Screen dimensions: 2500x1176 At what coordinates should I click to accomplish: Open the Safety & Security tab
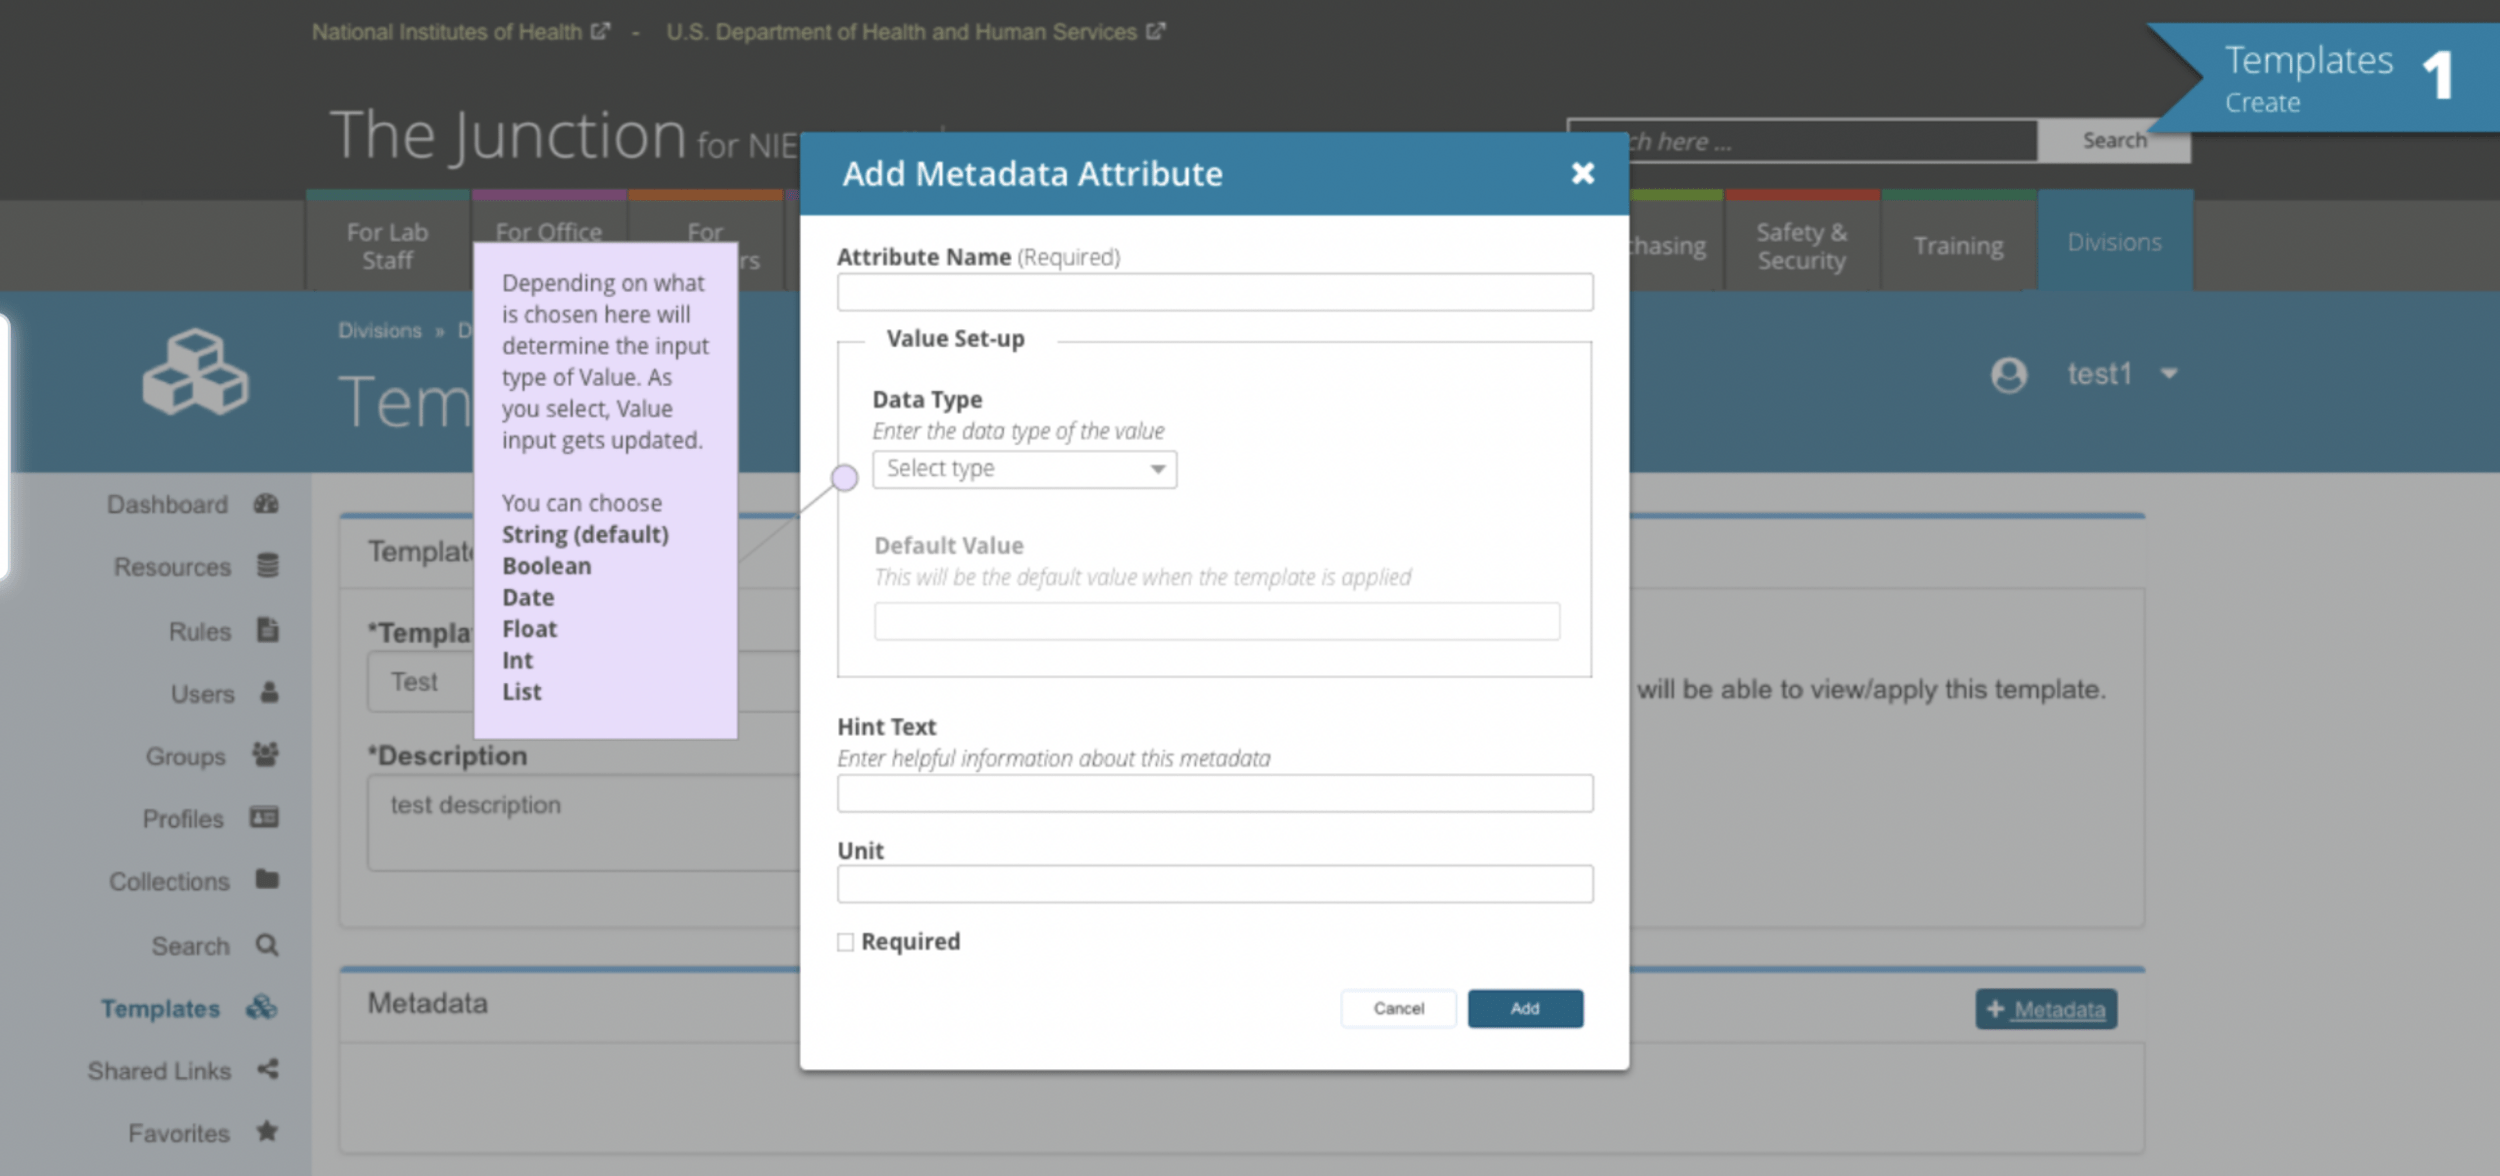coord(1801,246)
